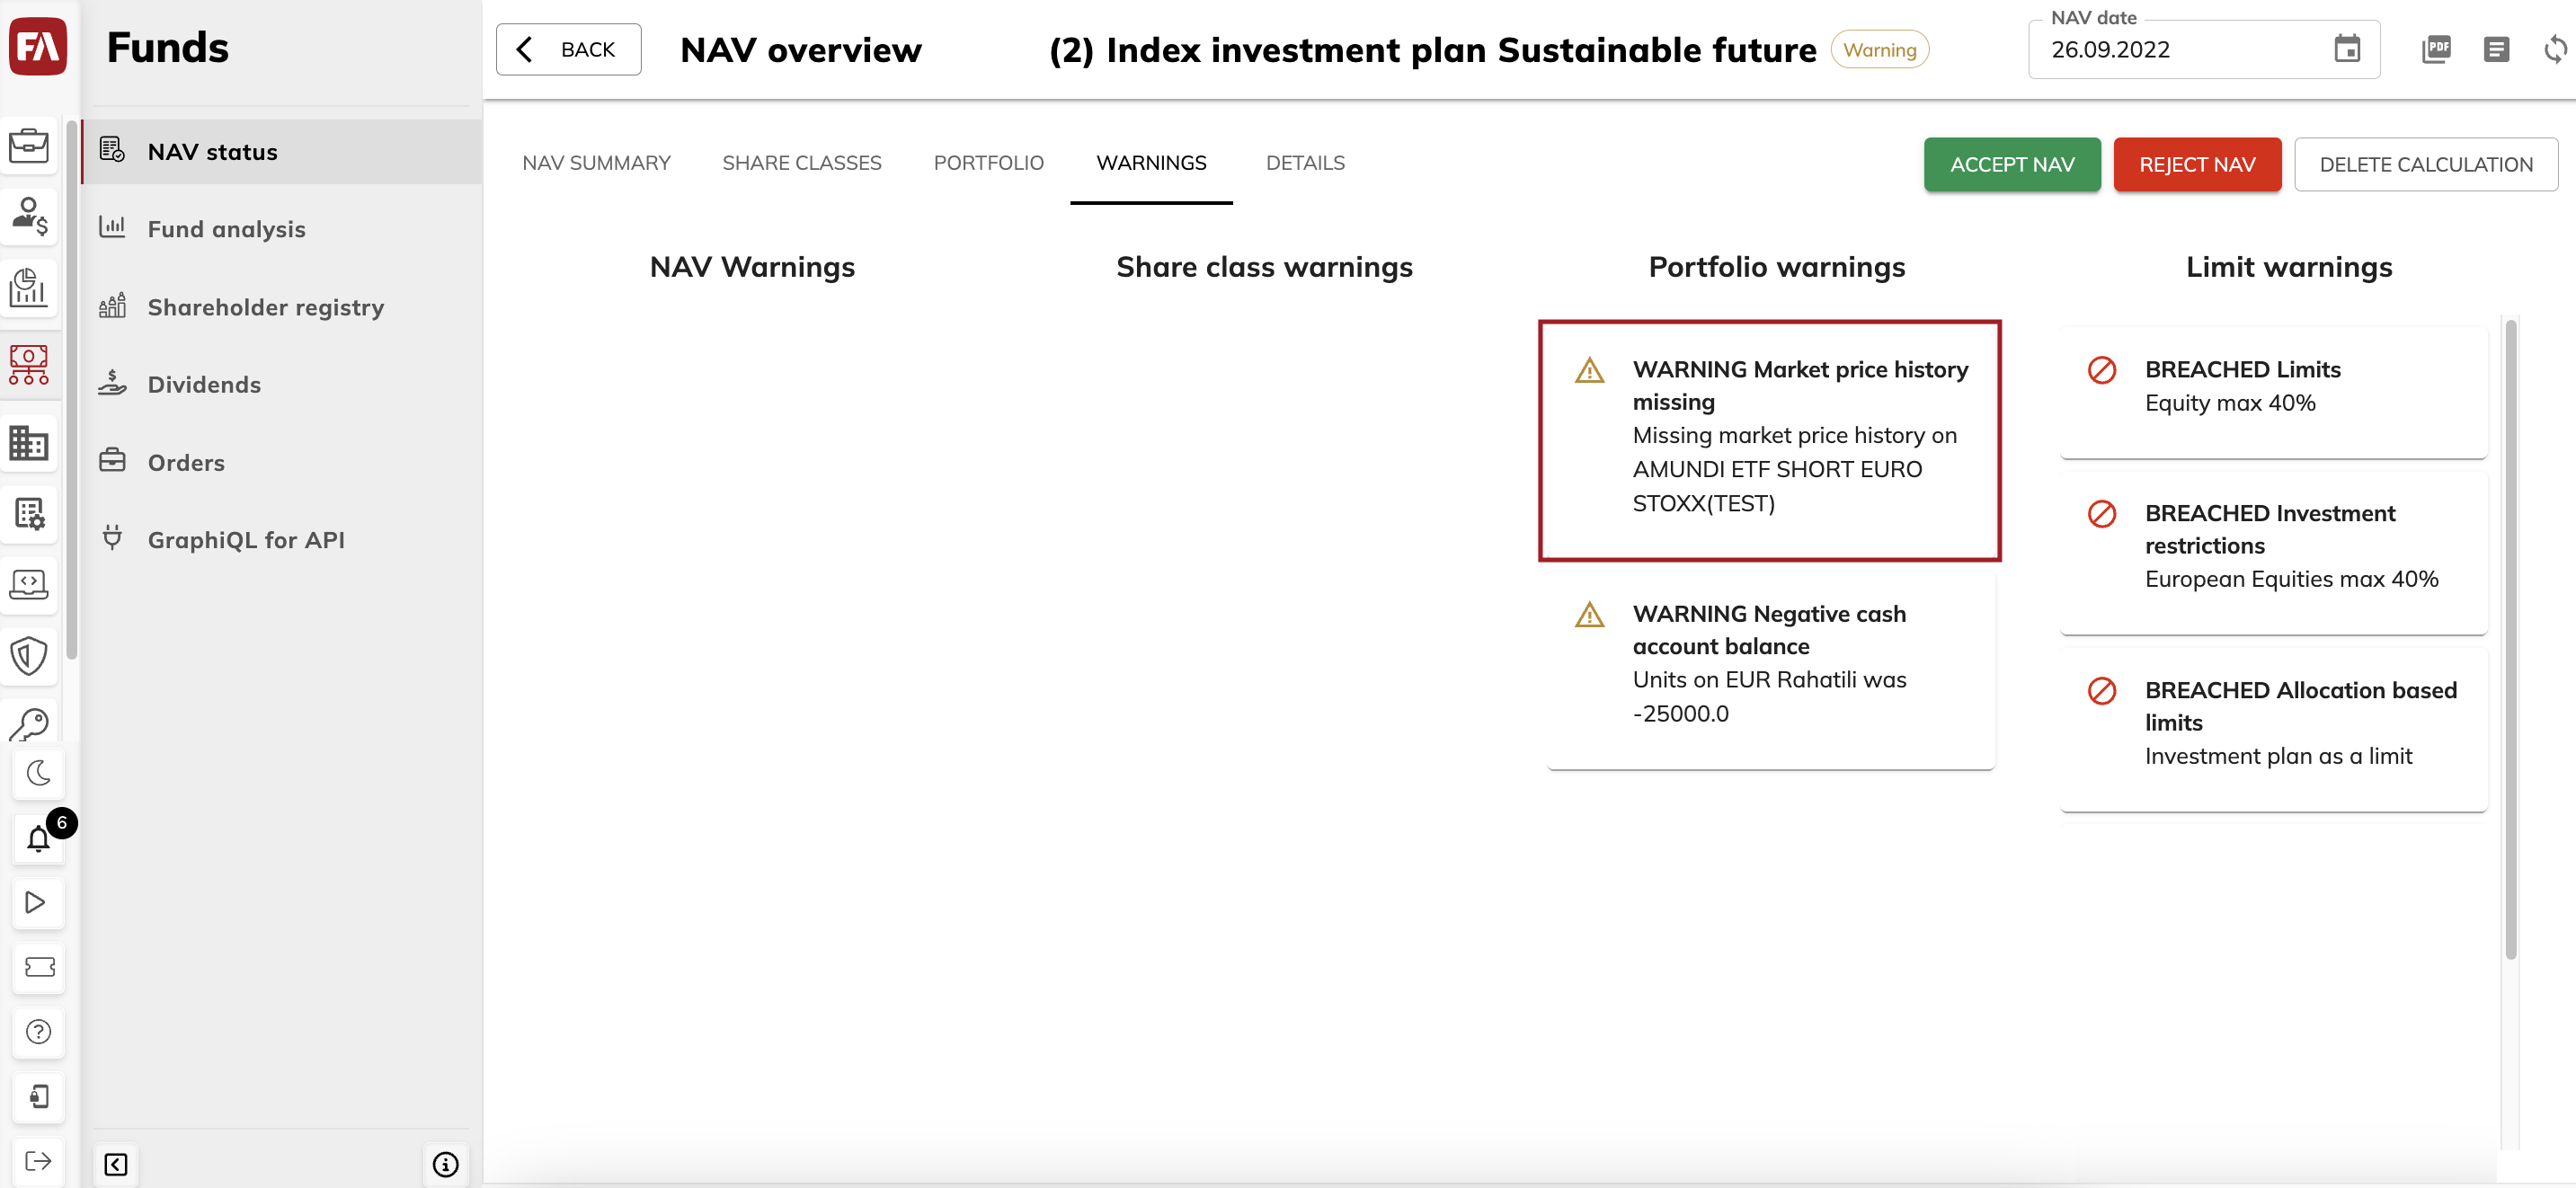Click REJECT NAV button
The width and height of the screenshot is (2576, 1188).
click(2197, 164)
